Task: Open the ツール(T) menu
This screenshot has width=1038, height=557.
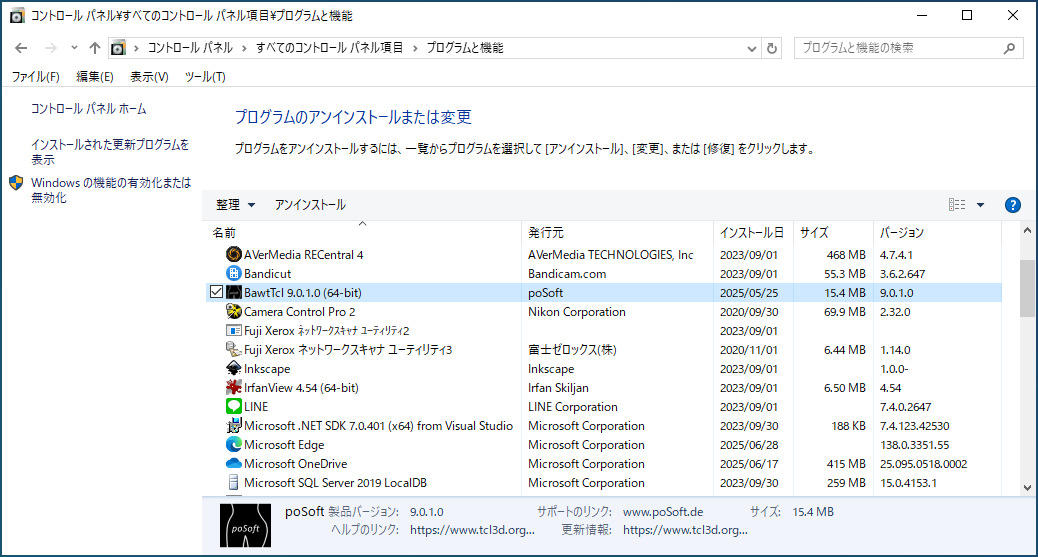Action: [x=205, y=77]
